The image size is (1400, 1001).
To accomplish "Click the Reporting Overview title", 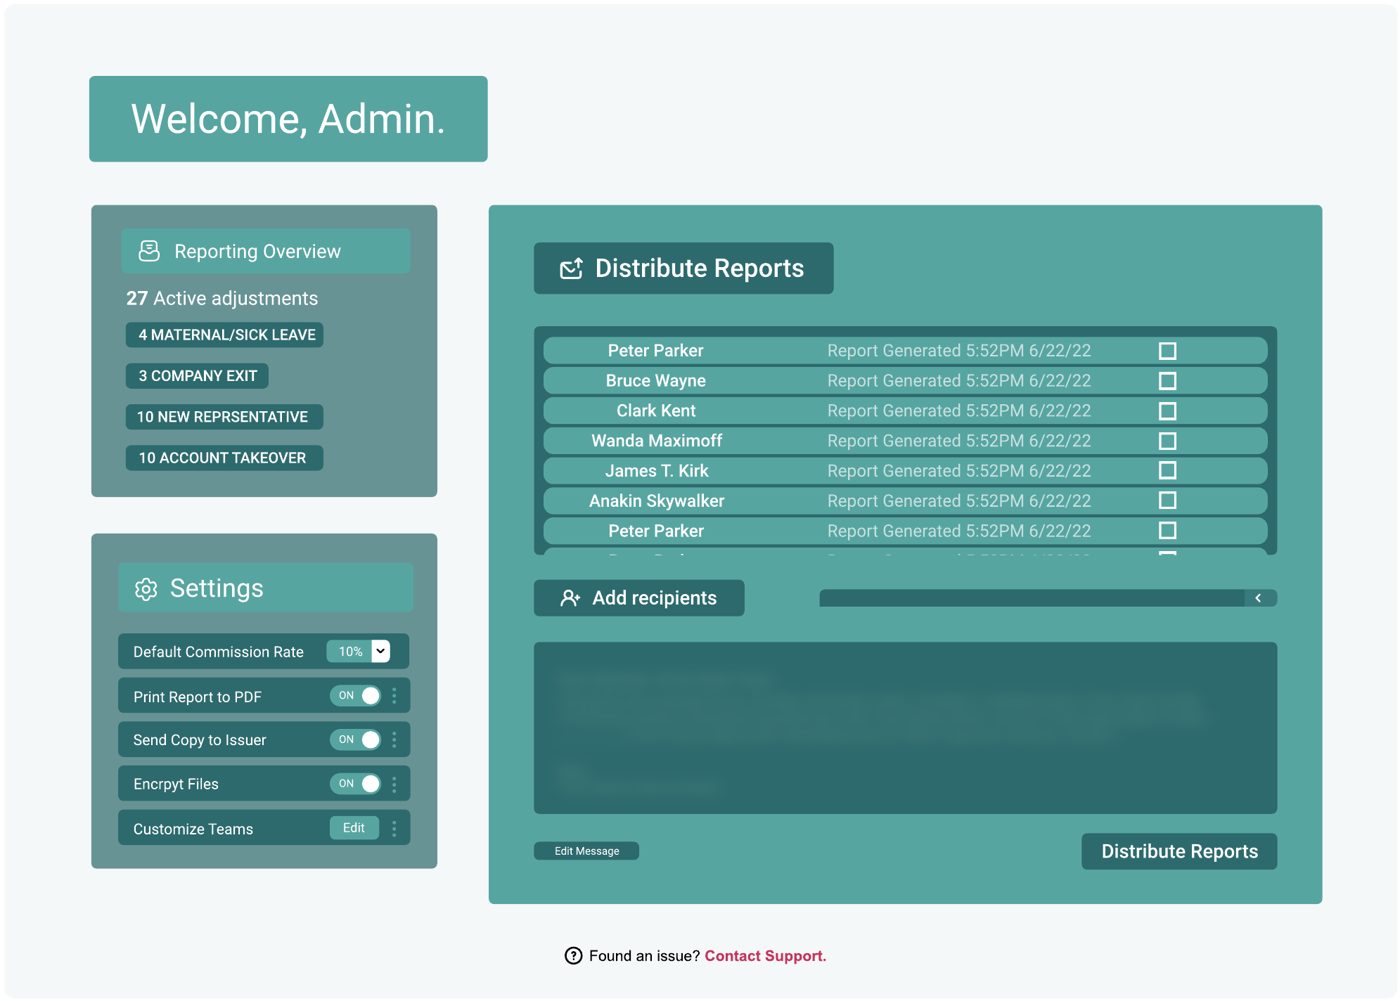I will tap(258, 252).
